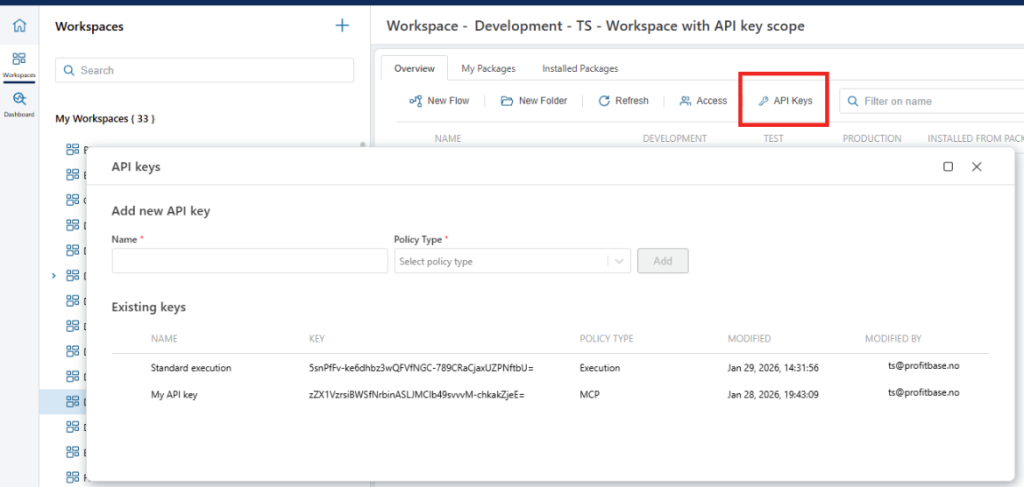Image resolution: width=1024 pixels, height=487 pixels.
Task: Refresh the workspace overview
Action: [x=624, y=101]
